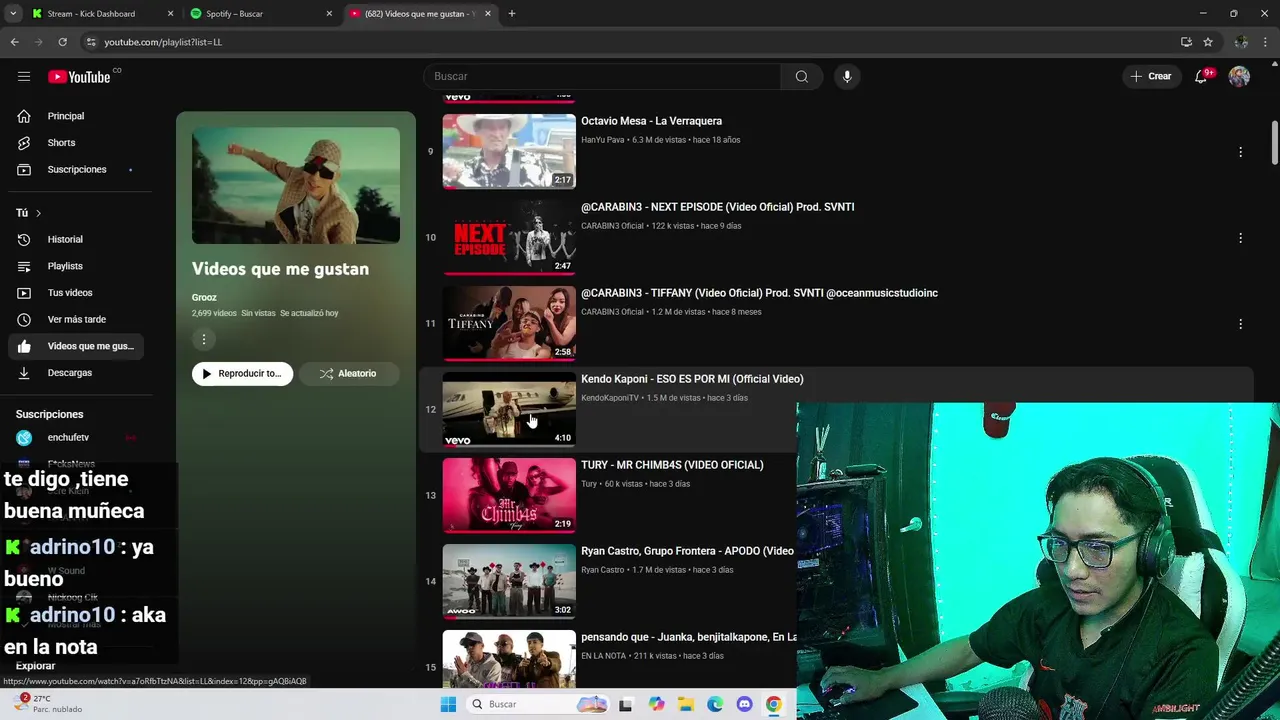Launch Copilot from the taskbar
Viewport: 1280px width, 720px height.
click(656, 704)
